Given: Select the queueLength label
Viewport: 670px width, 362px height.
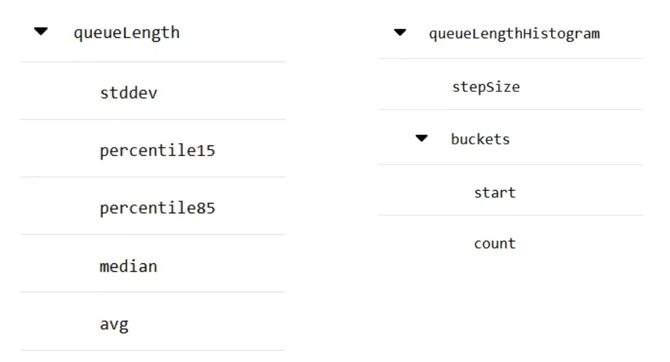Looking at the screenshot, I should point(126,33).
